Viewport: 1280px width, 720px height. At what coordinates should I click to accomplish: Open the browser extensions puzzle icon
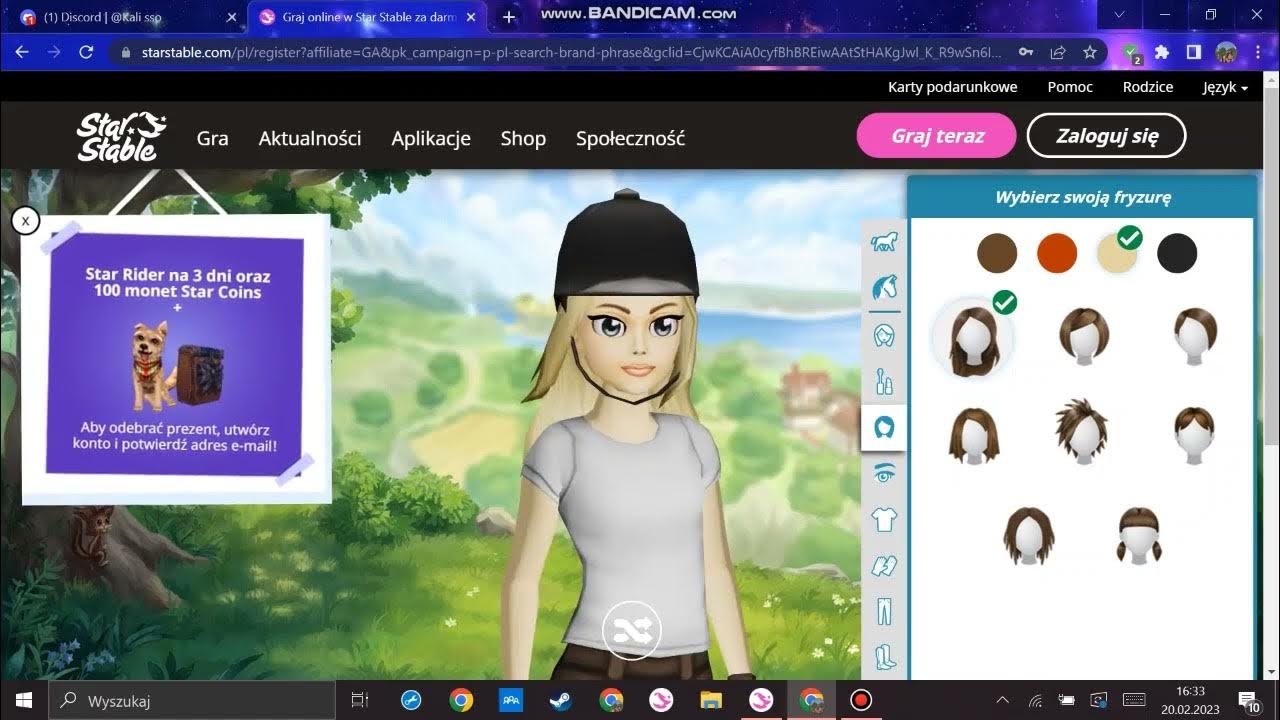(x=1162, y=52)
